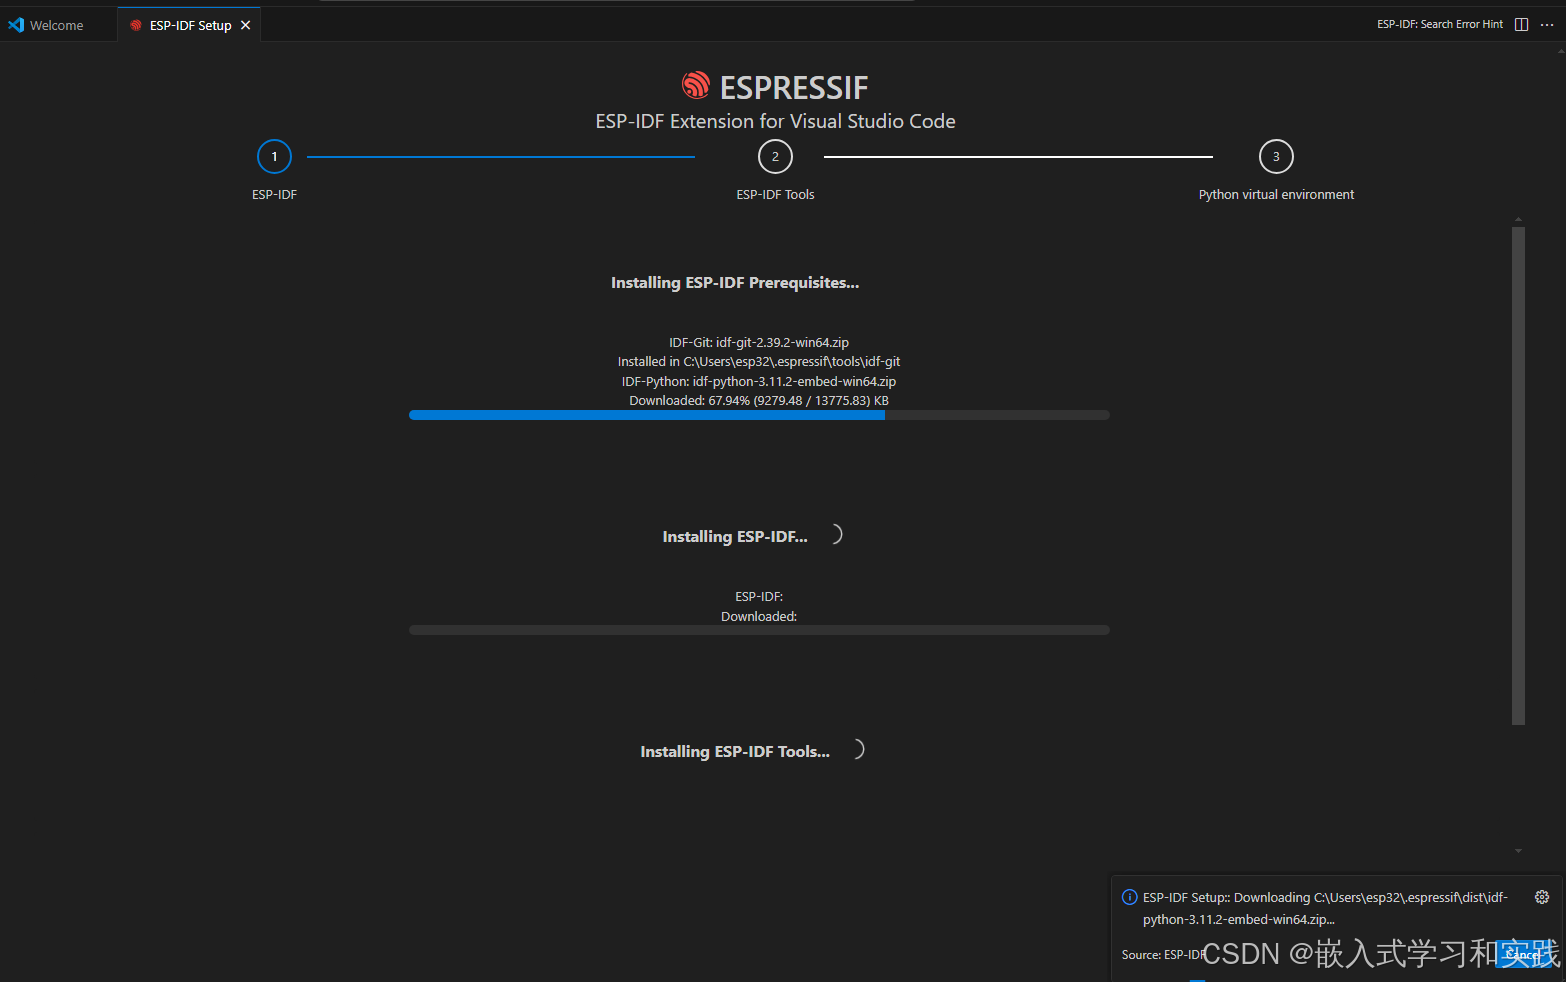Click the scrollbar down arrow
Screen dimensions: 1566x982
(1518, 851)
